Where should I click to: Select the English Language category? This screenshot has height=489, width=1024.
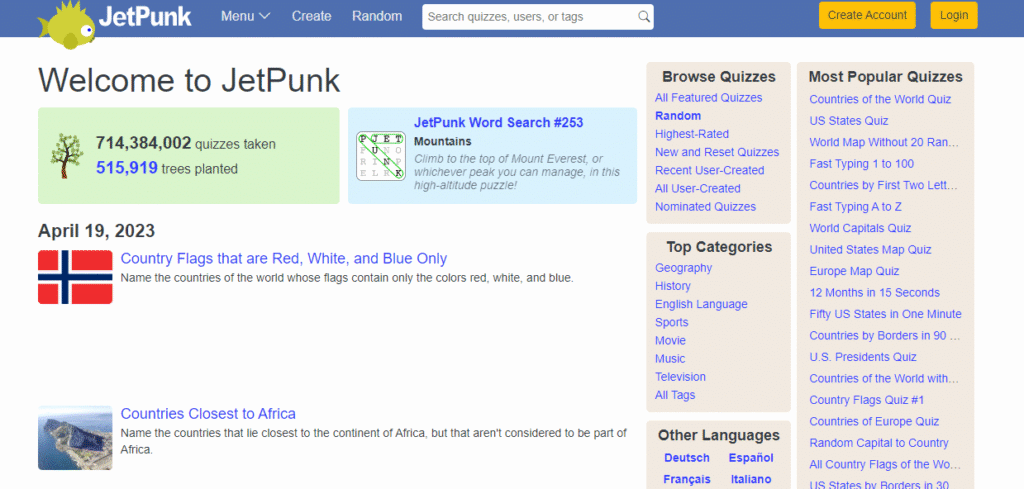click(x=701, y=304)
